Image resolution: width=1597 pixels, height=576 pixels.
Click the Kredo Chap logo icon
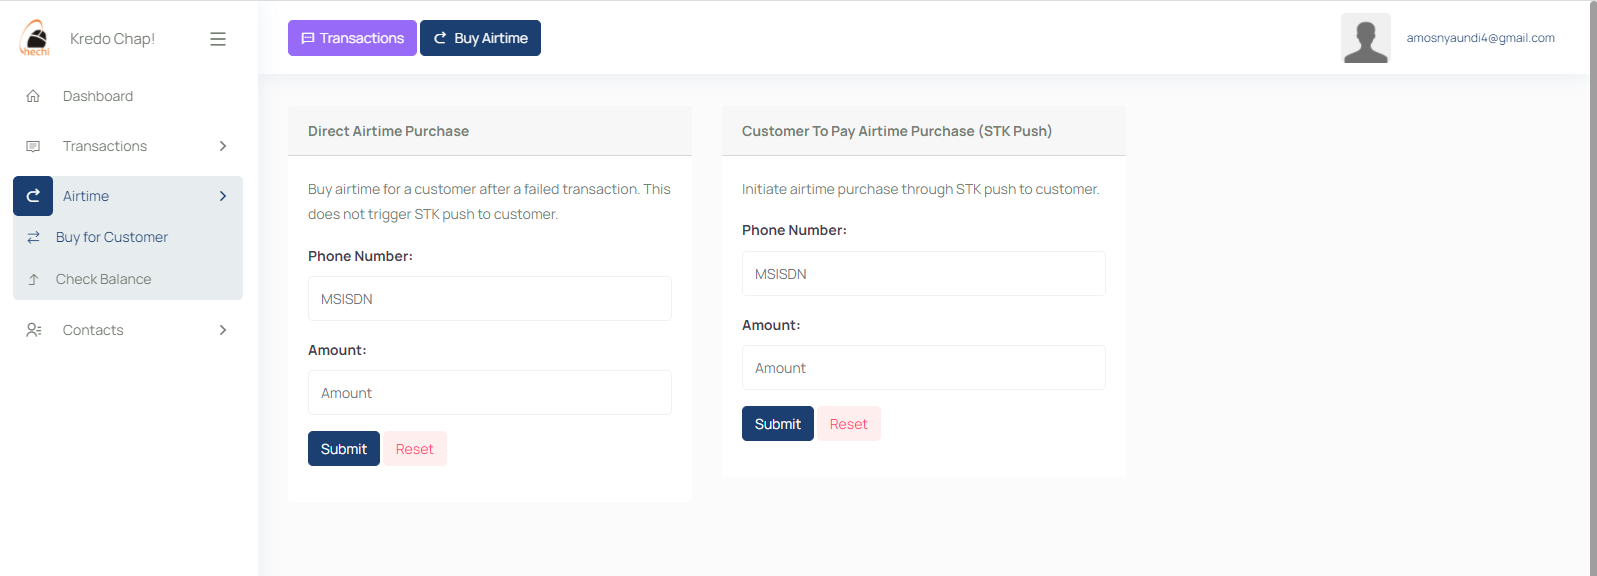pos(35,38)
